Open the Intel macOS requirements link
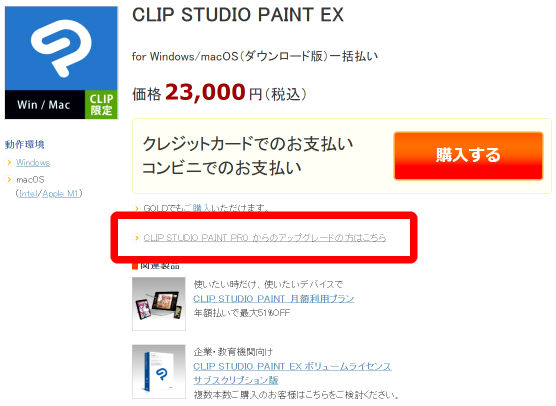Image resolution: width=556 pixels, height=406 pixels. click(28, 194)
